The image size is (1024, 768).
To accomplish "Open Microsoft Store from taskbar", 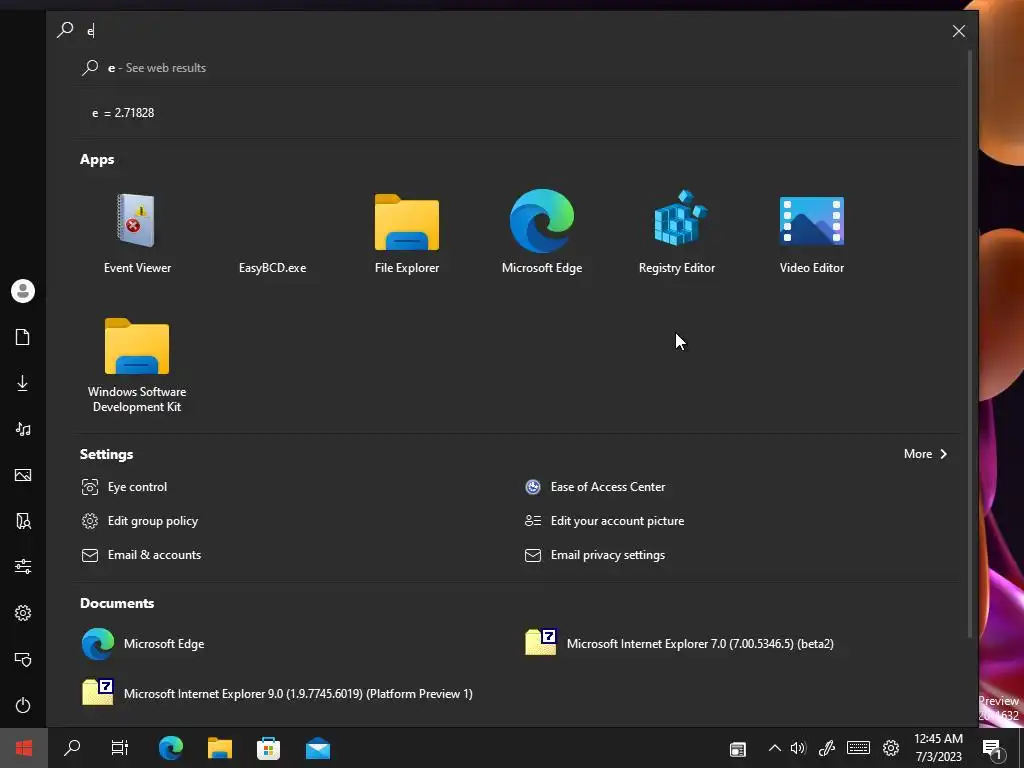I will pos(268,748).
